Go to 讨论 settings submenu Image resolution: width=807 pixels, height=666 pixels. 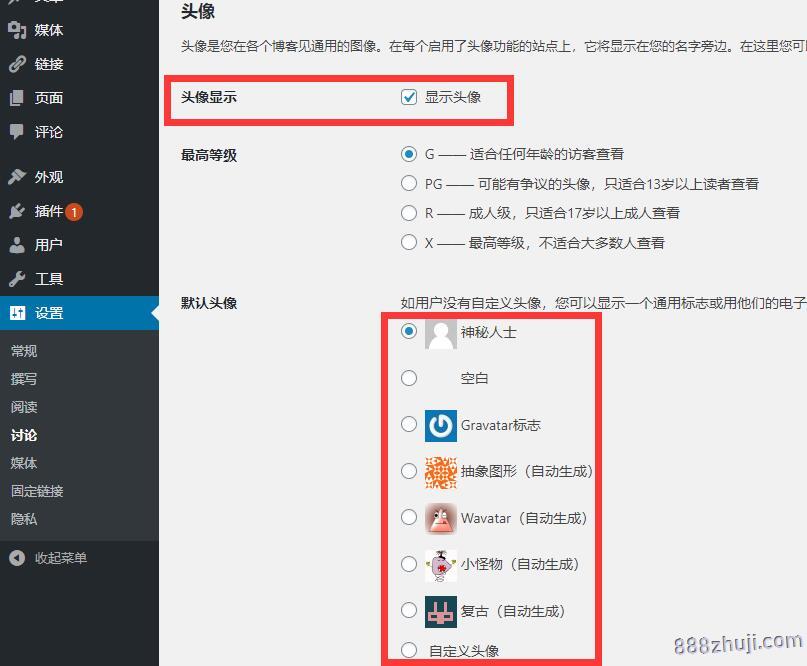pos(24,435)
